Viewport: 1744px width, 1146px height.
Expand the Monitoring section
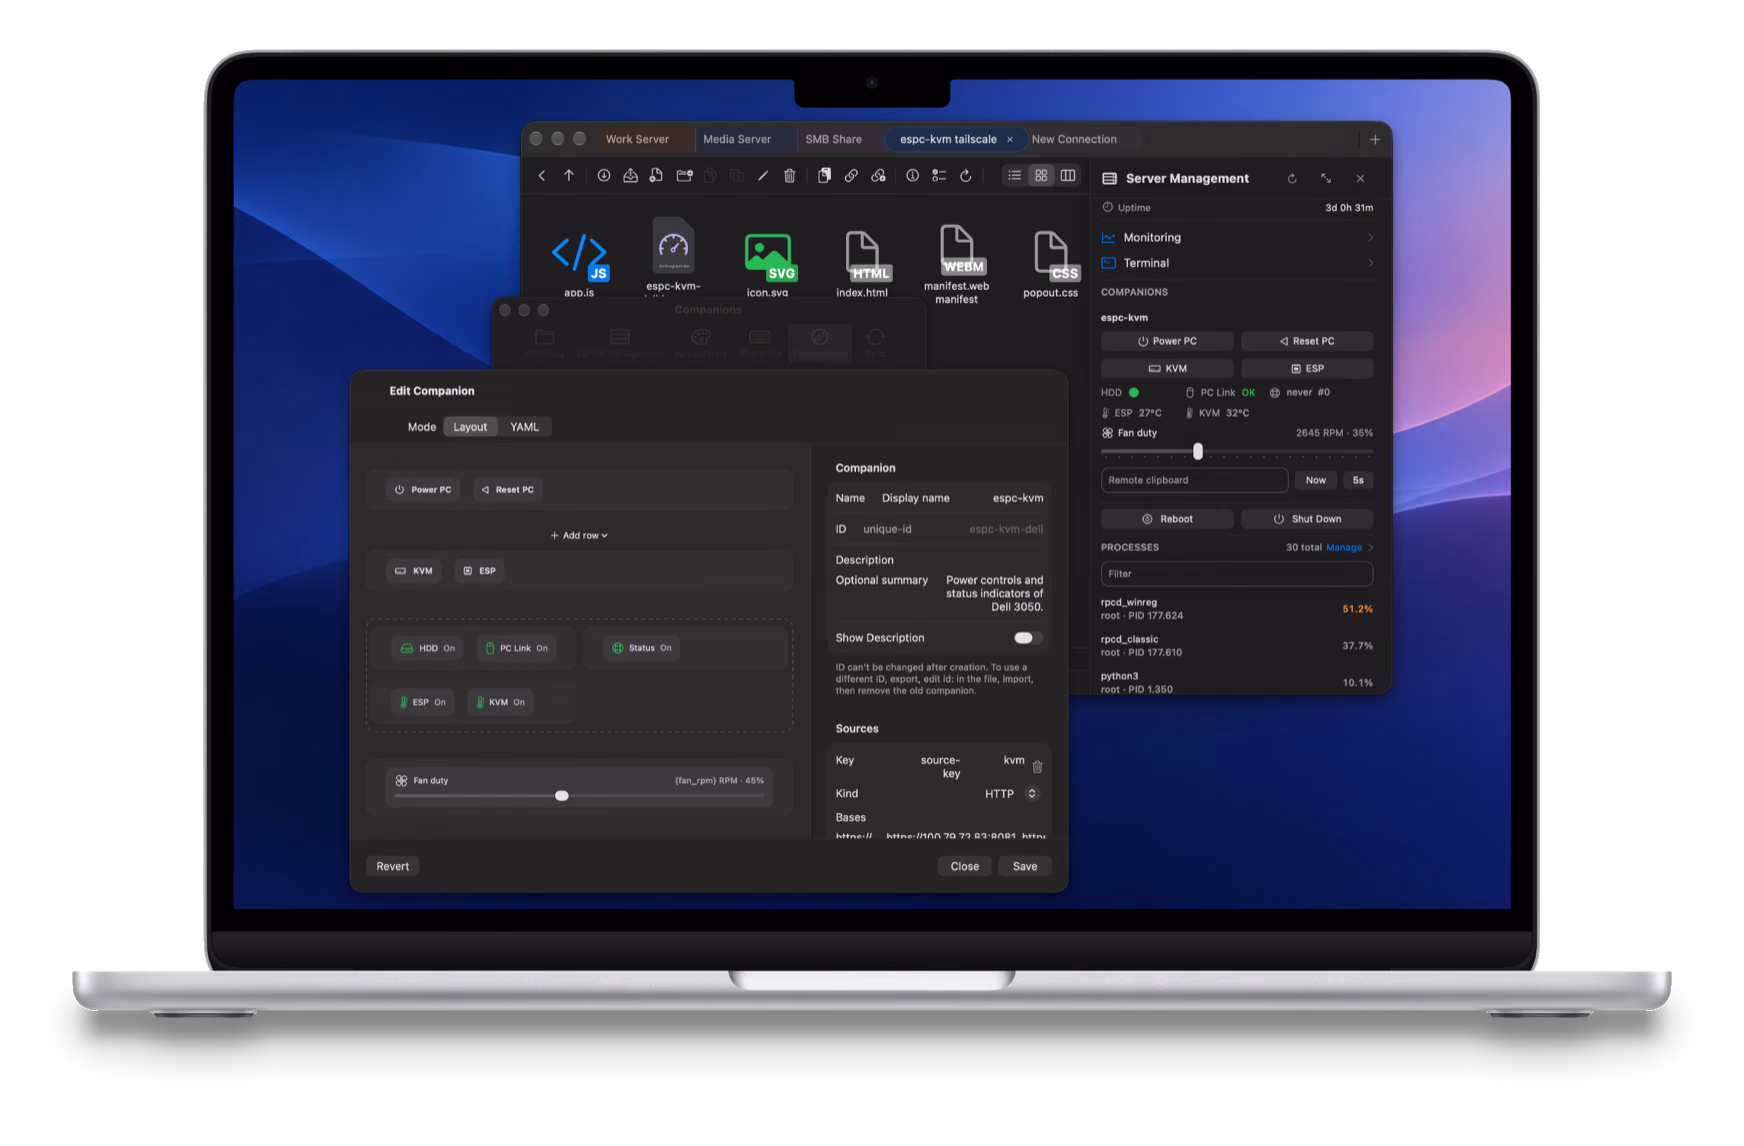tap(1237, 238)
